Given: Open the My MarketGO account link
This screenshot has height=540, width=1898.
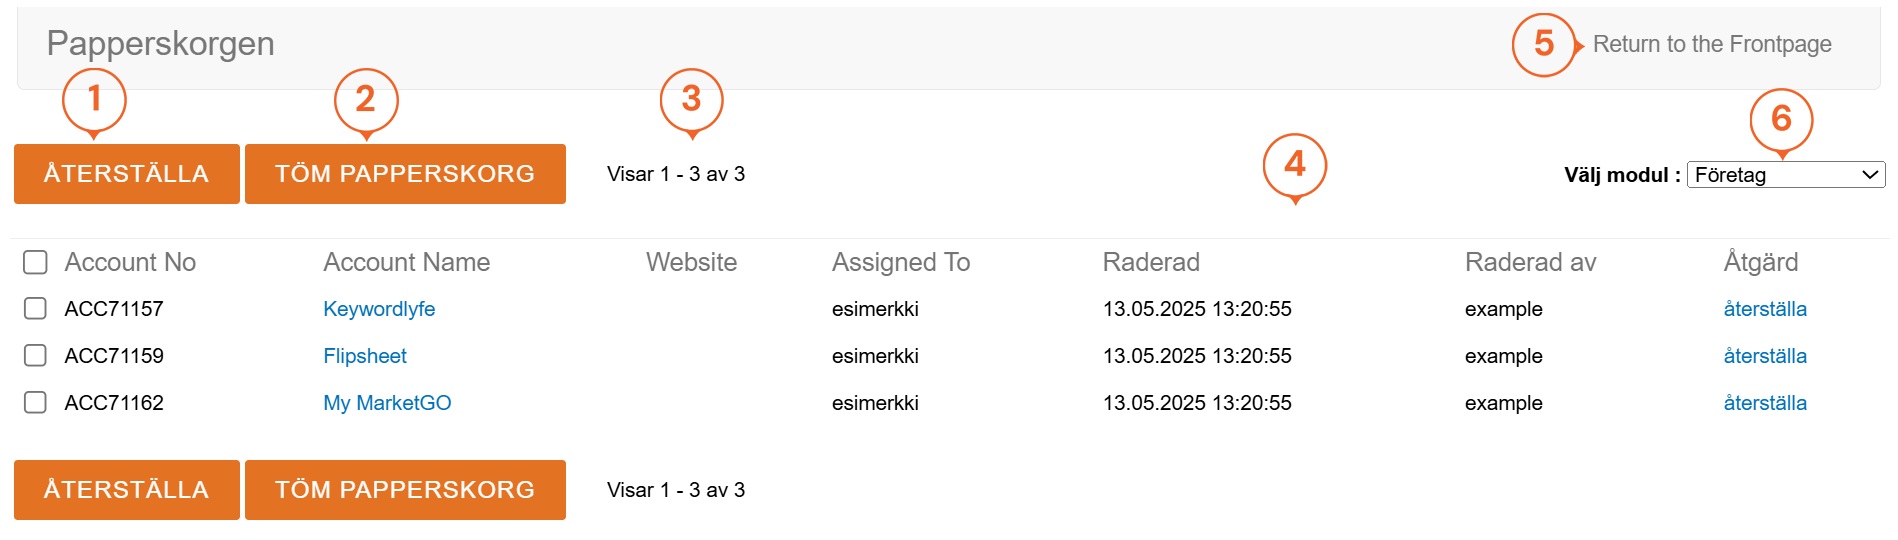Looking at the screenshot, I should click(x=387, y=403).
